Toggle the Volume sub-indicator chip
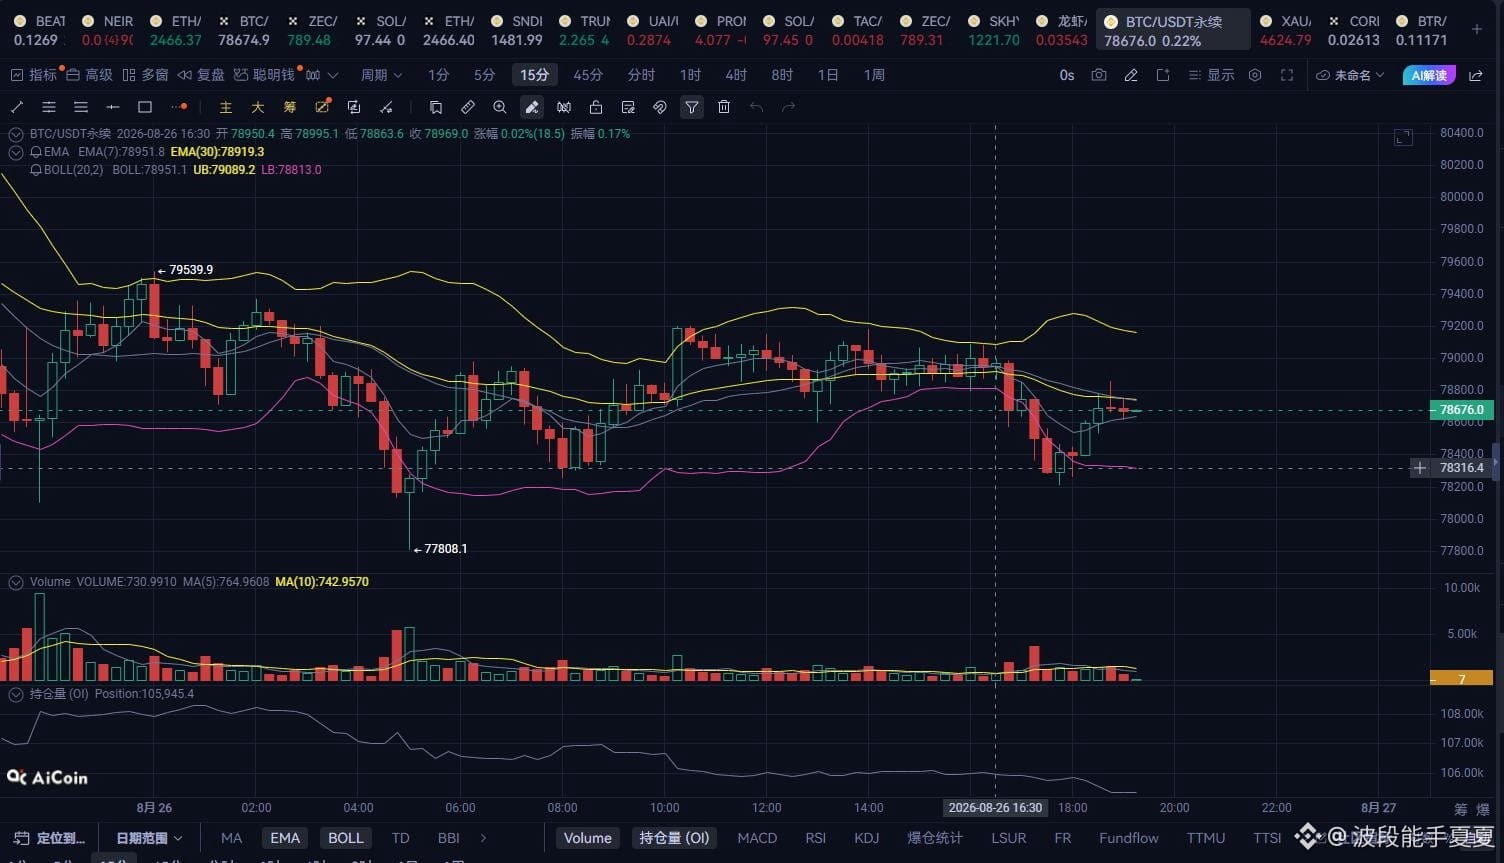This screenshot has width=1504, height=863. [588, 838]
